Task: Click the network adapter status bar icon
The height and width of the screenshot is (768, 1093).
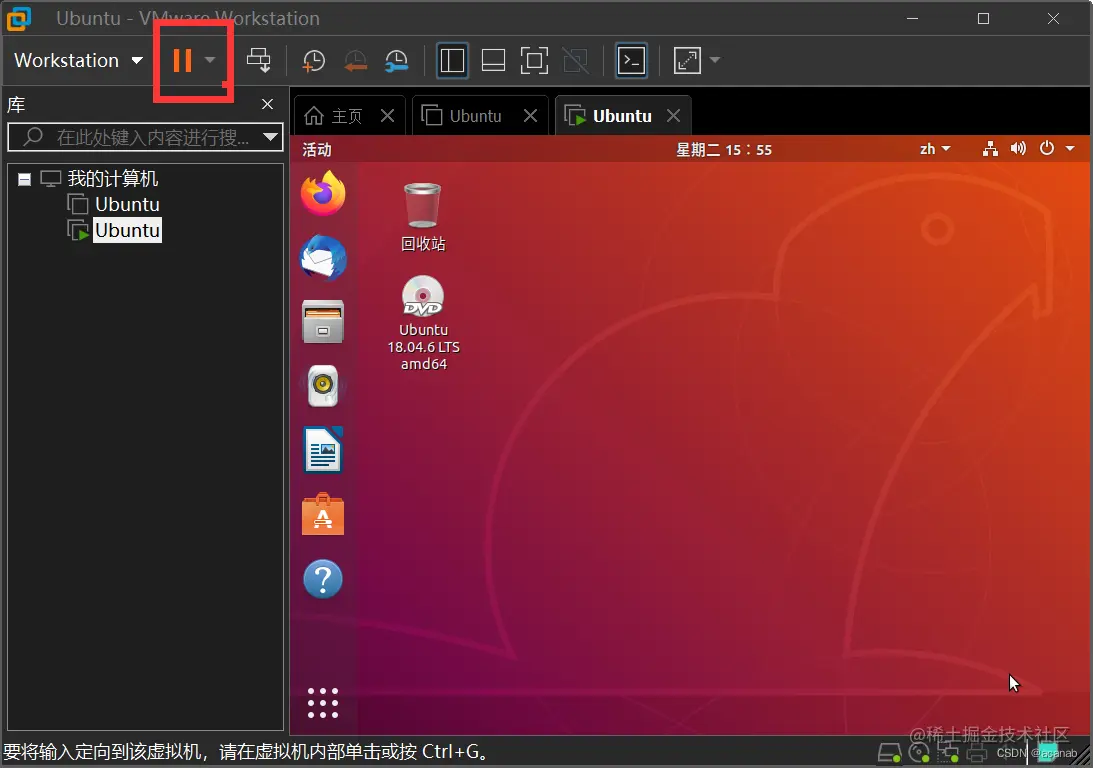Action: tap(948, 753)
